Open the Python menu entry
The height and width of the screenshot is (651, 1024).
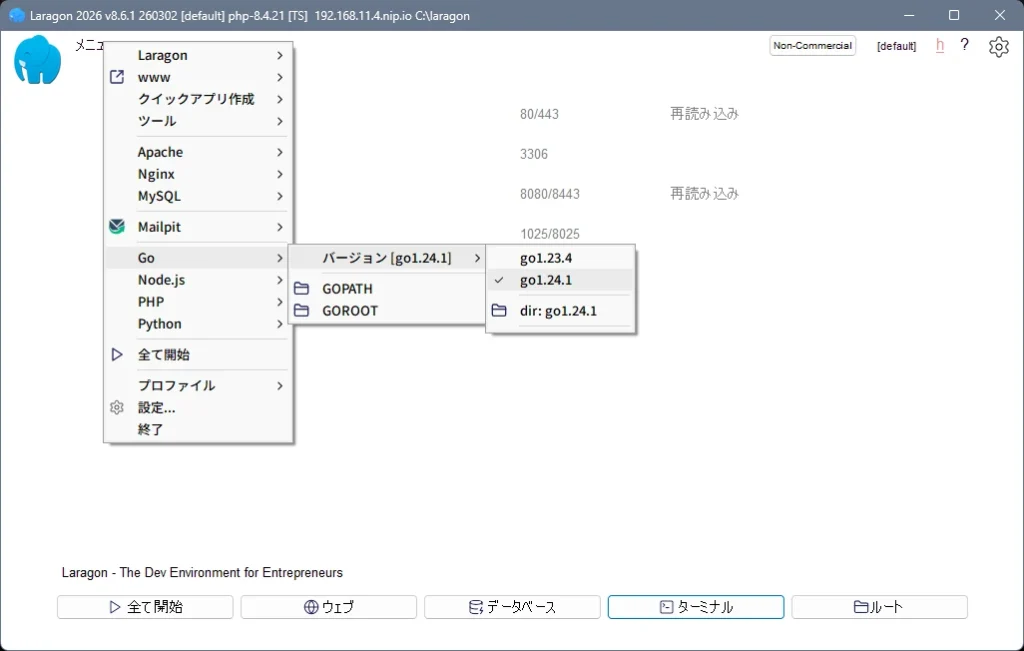[x=197, y=324]
